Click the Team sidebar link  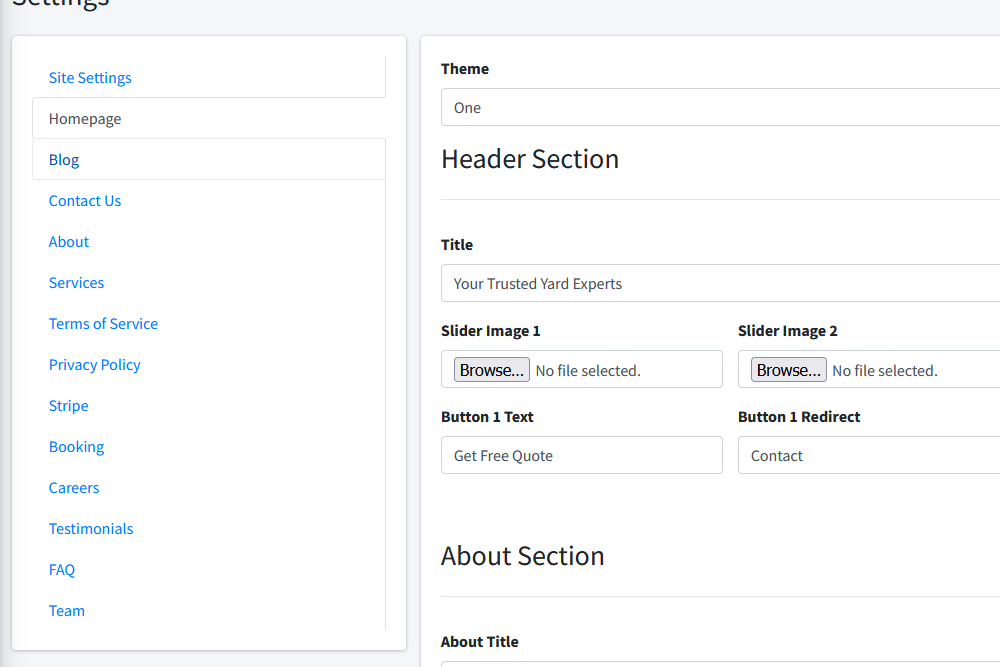coord(67,611)
